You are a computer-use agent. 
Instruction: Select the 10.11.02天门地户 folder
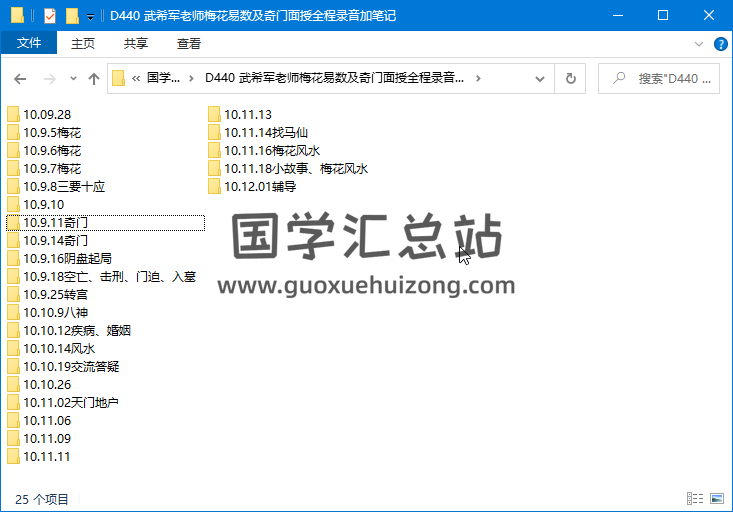(x=63, y=403)
